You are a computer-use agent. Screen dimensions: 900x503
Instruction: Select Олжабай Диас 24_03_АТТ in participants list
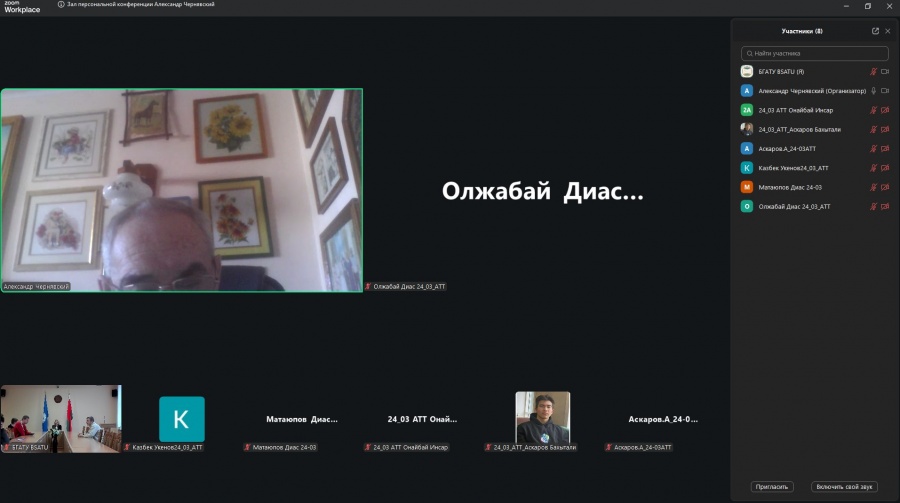pos(794,206)
